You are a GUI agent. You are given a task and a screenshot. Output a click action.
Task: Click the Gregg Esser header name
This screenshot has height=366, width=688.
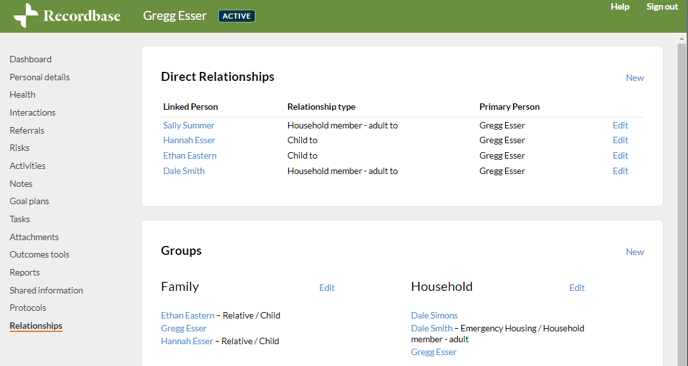click(x=175, y=16)
